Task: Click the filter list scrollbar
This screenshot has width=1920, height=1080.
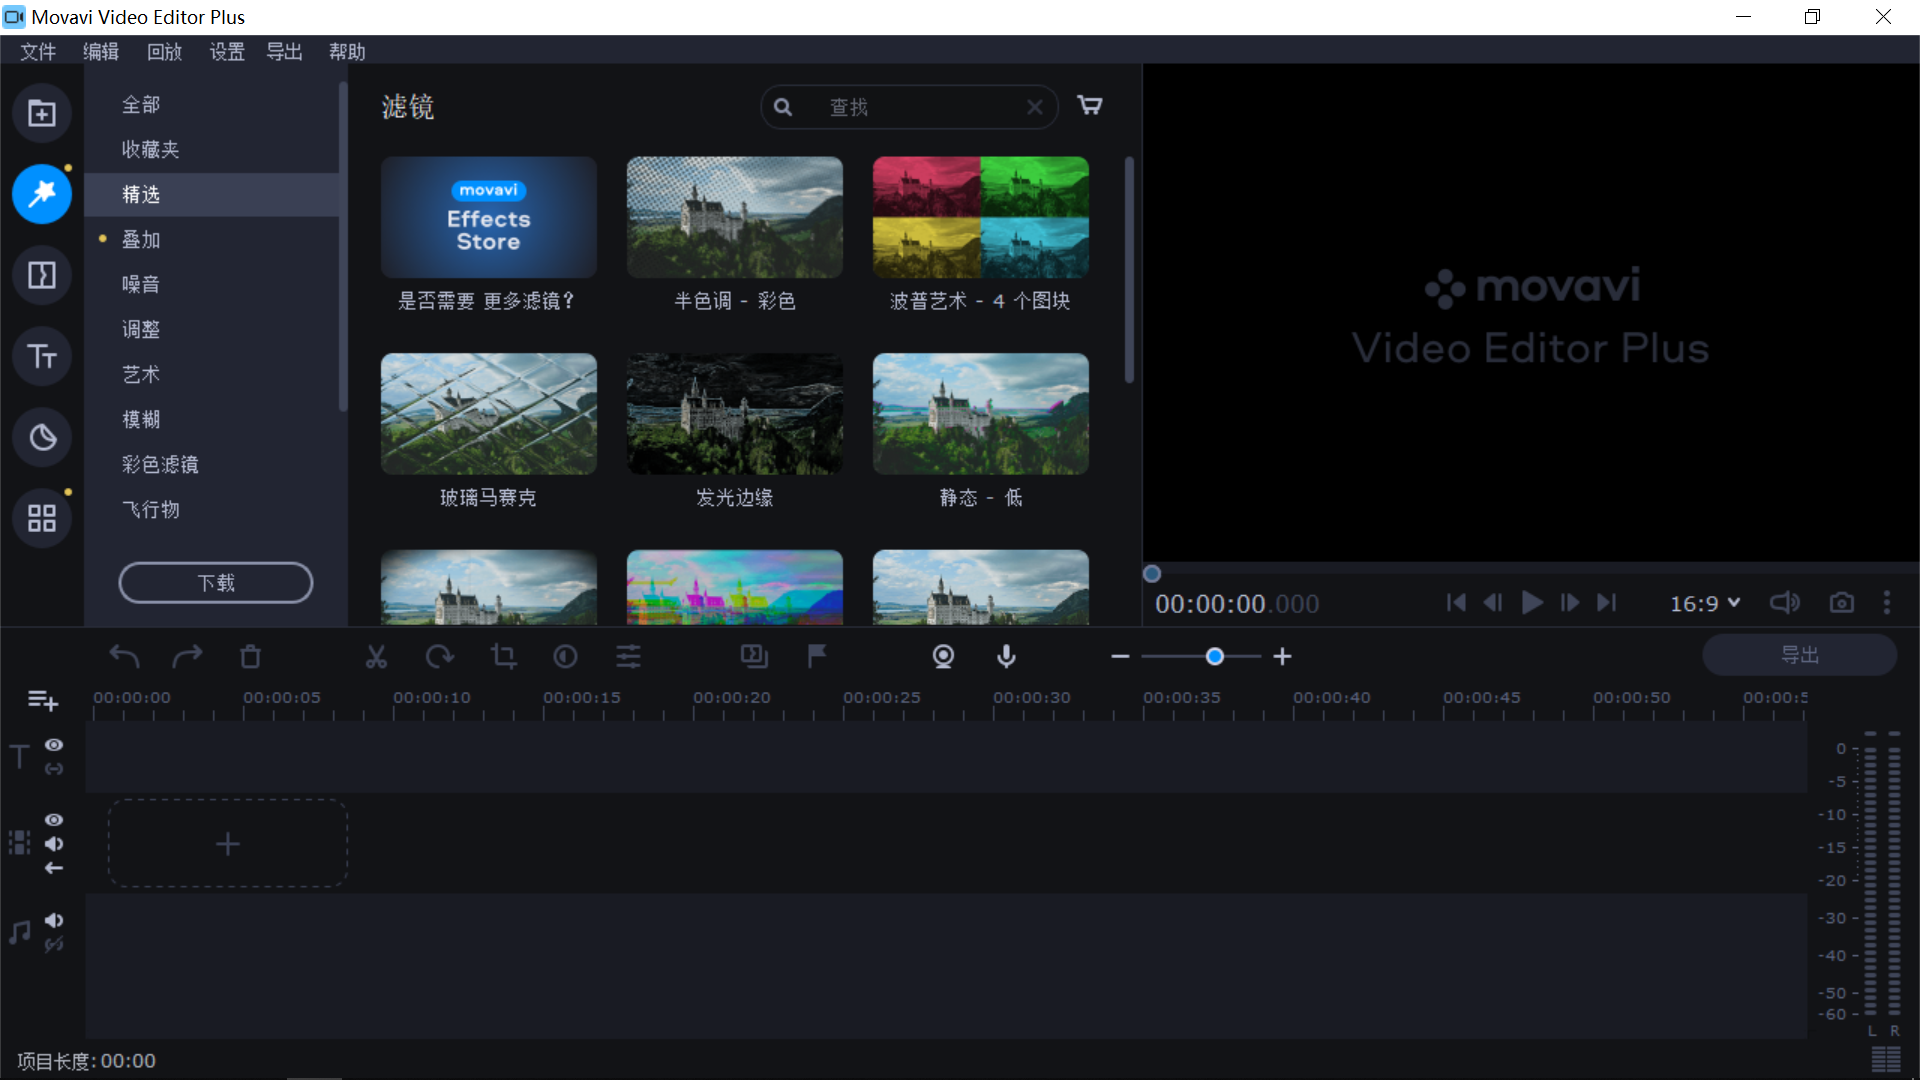Action: pyautogui.click(x=1130, y=270)
